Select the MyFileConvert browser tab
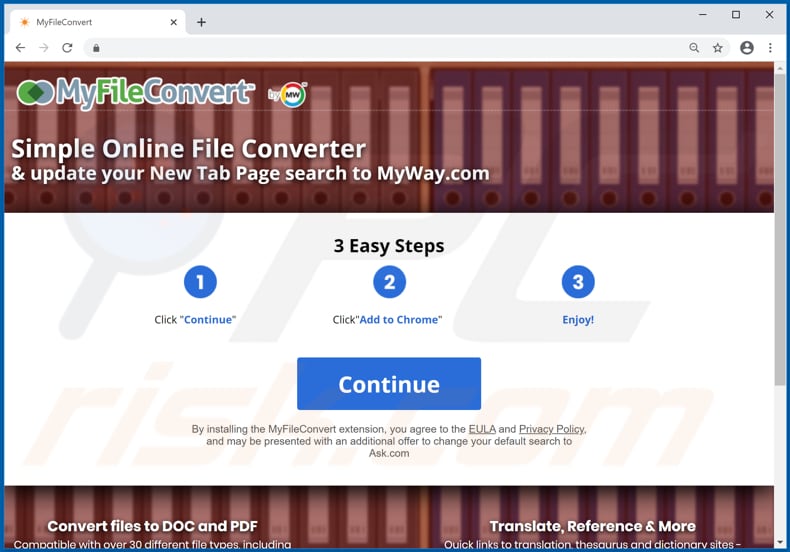Screen dimensions: 790x552 pos(98,22)
